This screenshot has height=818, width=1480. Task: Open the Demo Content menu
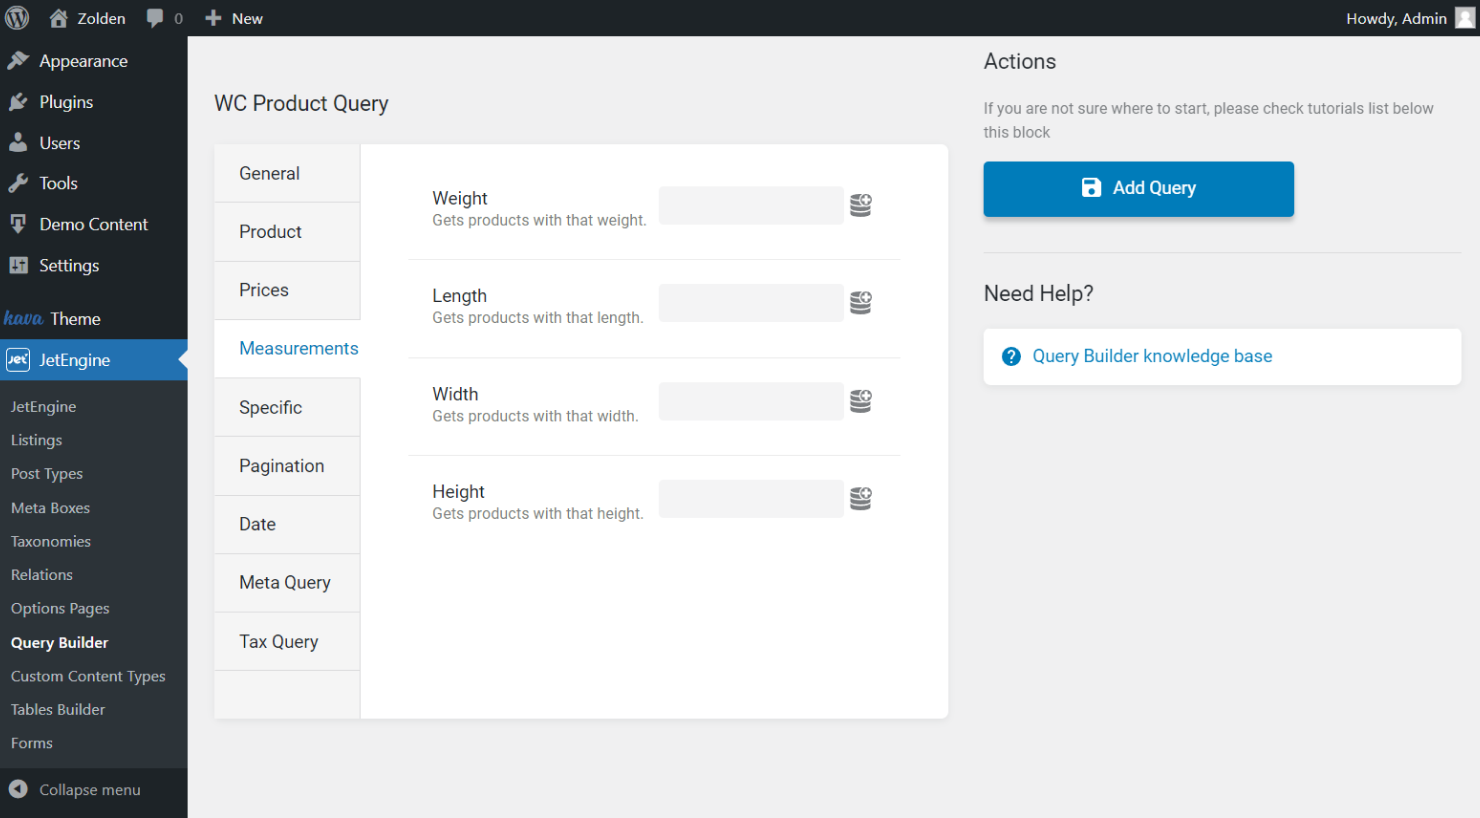(x=93, y=224)
